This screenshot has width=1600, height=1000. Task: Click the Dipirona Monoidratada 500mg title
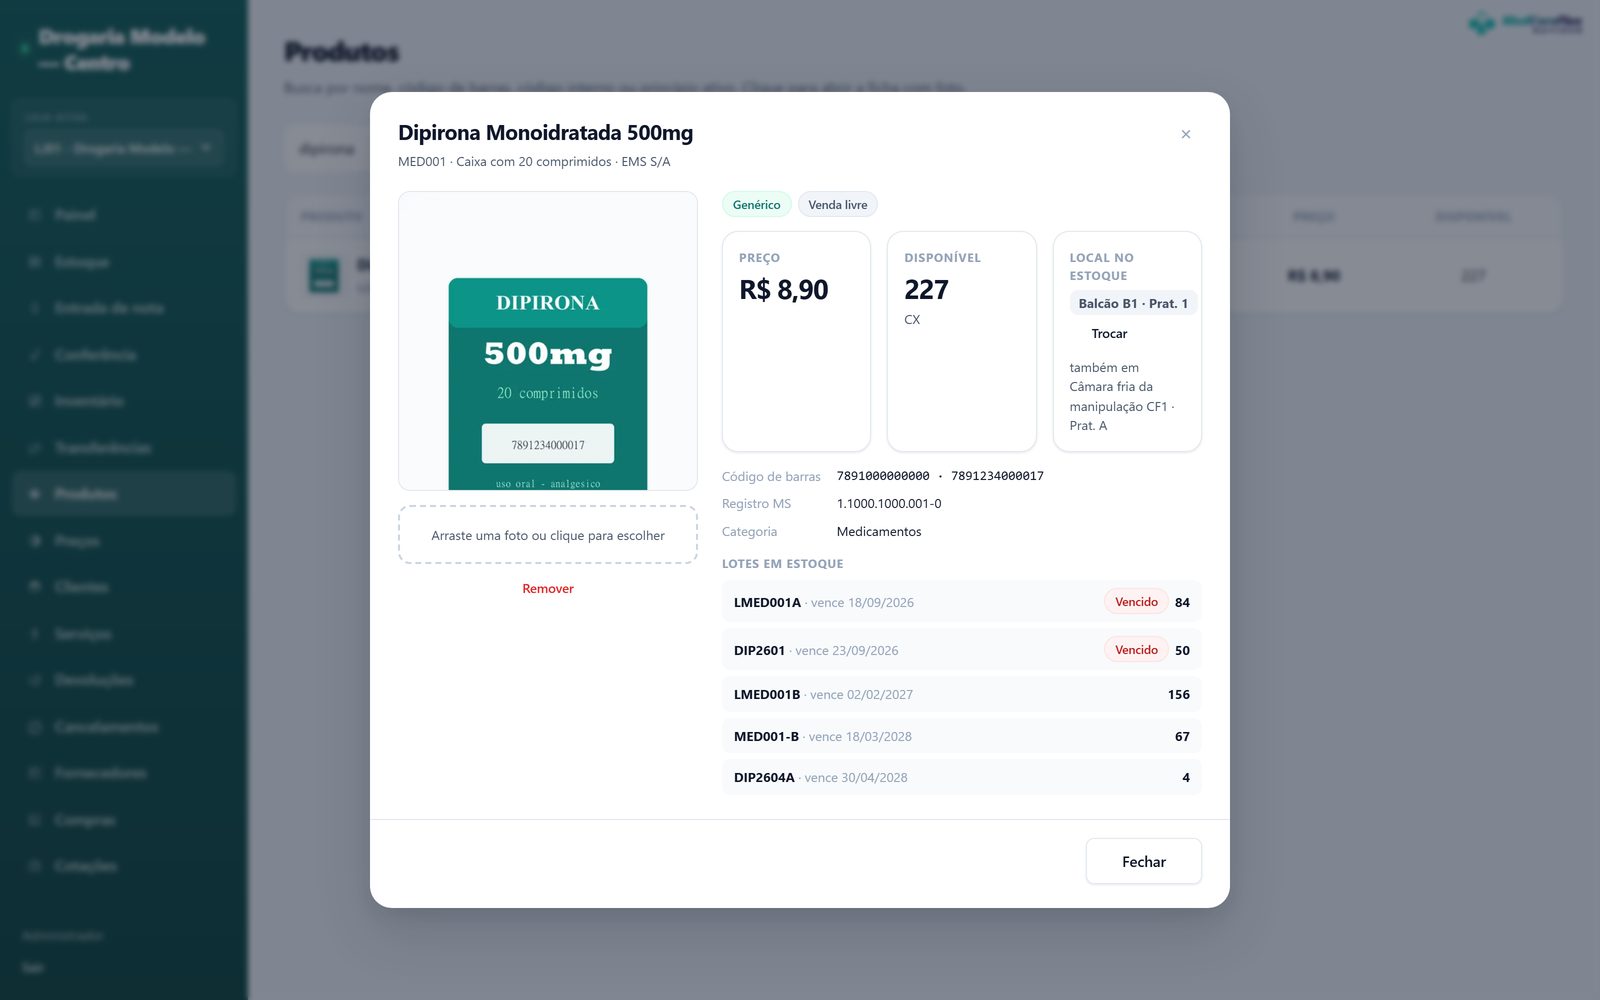pyautogui.click(x=545, y=133)
